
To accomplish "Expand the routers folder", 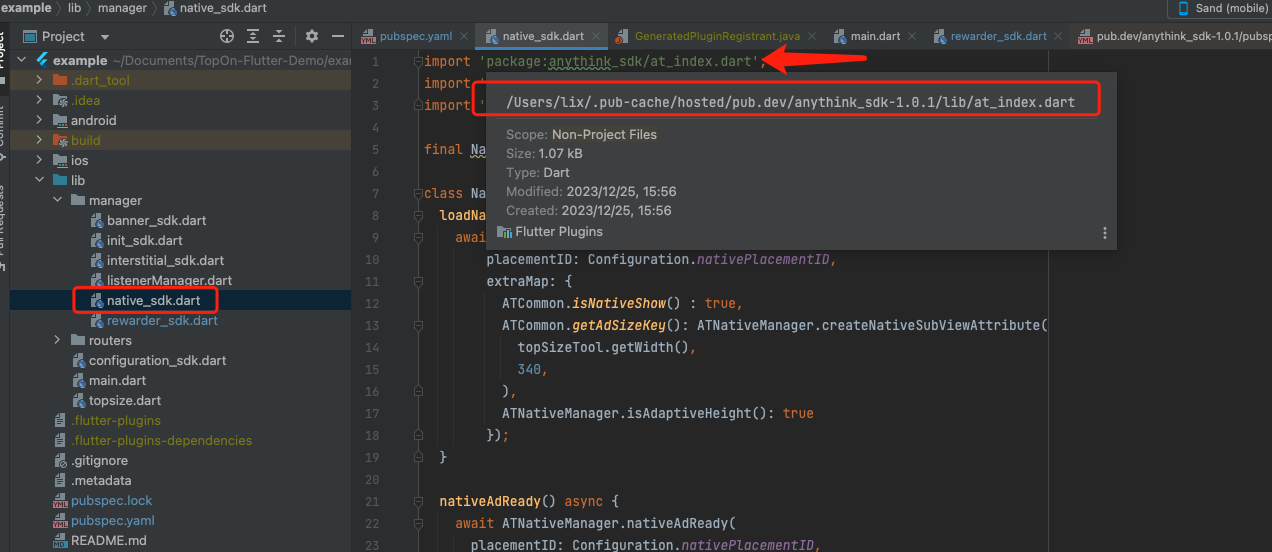I will 57,340.
